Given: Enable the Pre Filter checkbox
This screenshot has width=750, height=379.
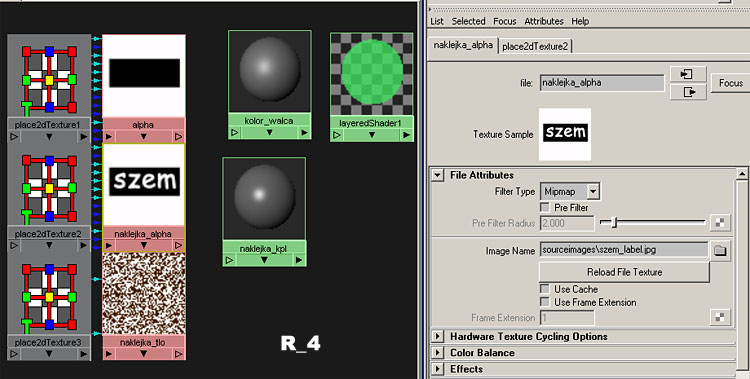Looking at the screenshot, I should click(x=544, y=208).
